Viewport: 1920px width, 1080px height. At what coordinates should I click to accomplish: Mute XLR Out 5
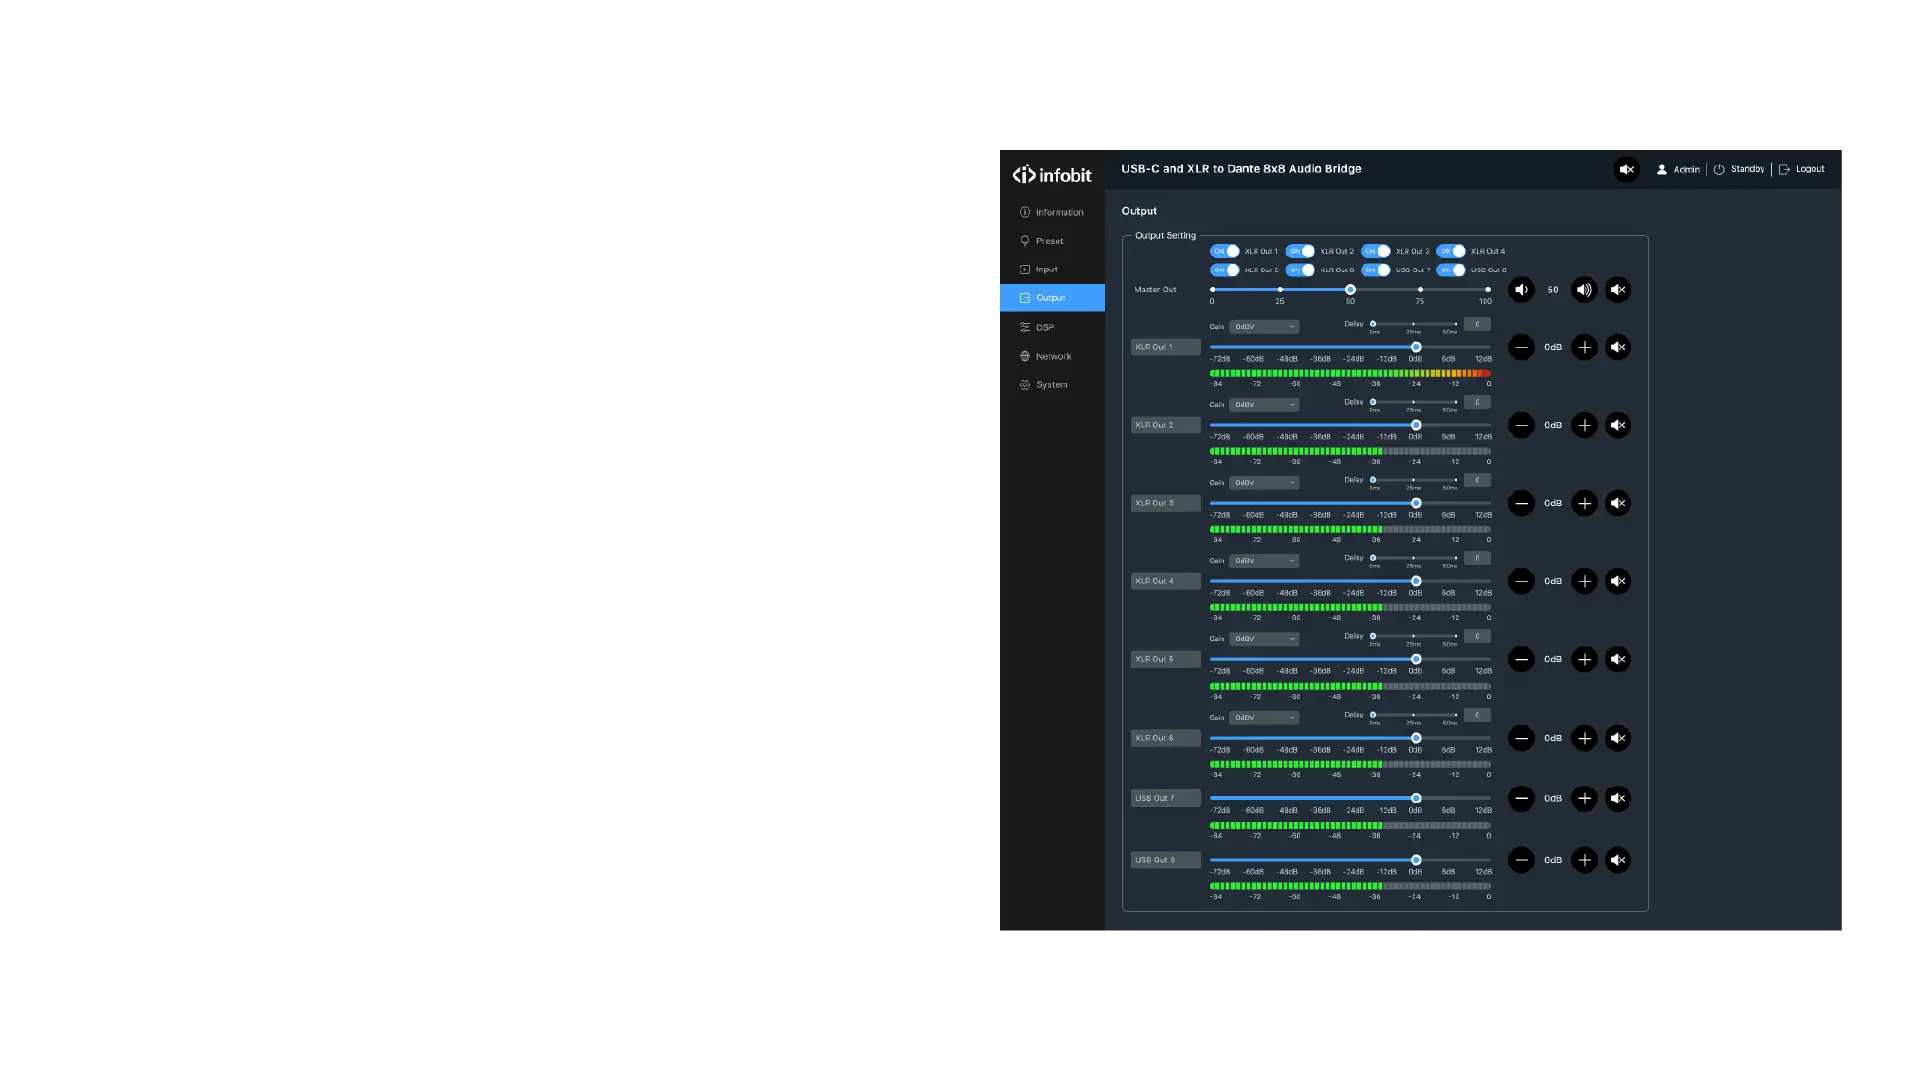pyautogui.click(x=1618, y=659)
